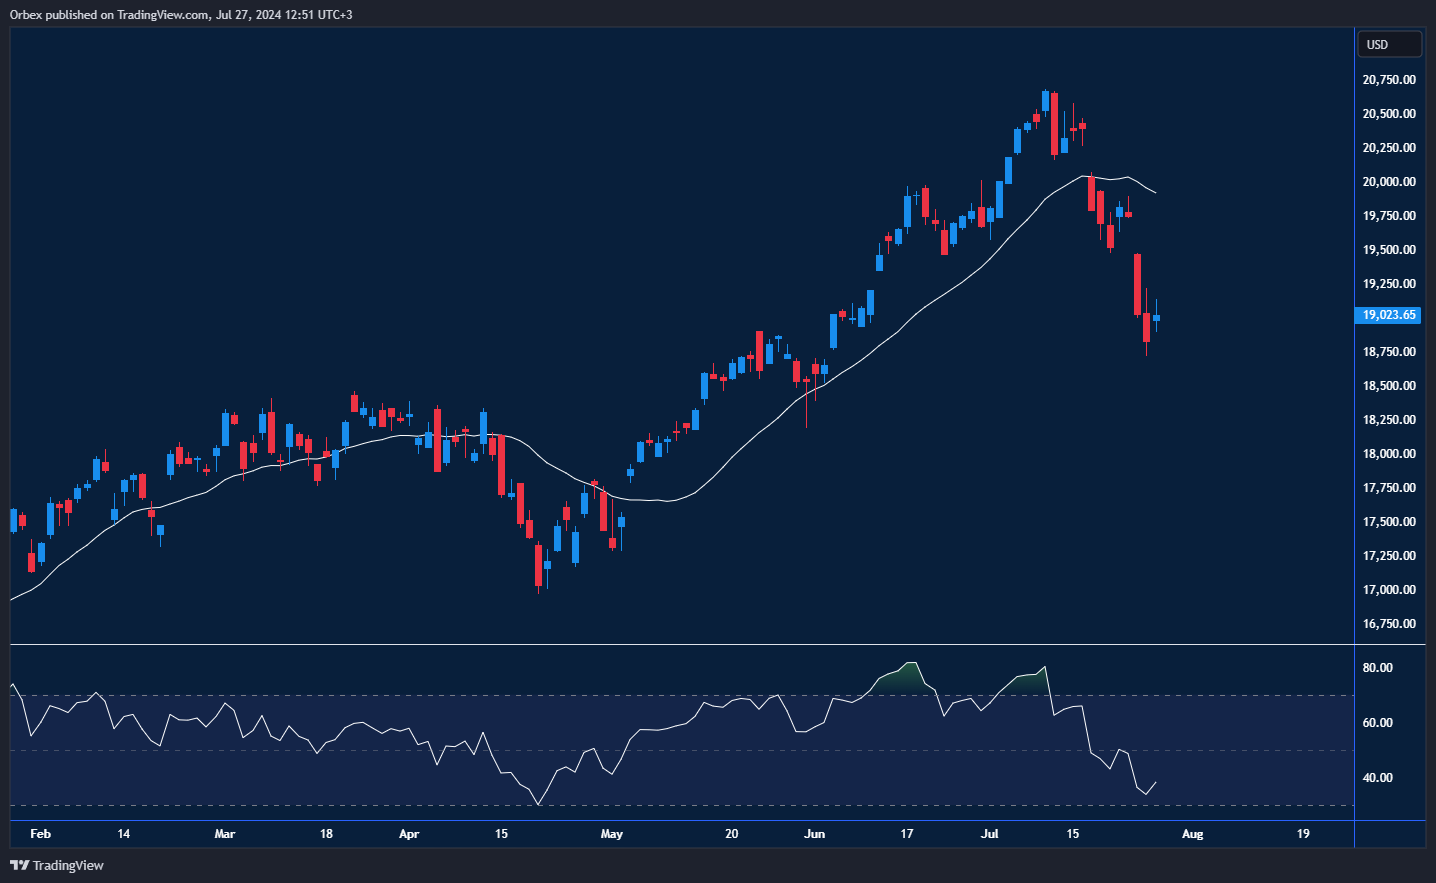Image resolution: width=1436 pixels, height=883 pixels.
Task: Click the 20,750.00 price axis label
Action: tap(1388, 79)
